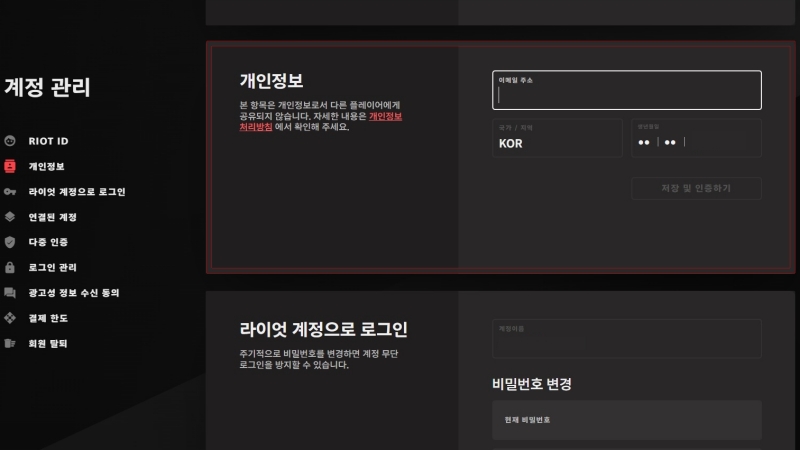
Task: Open 회원 탈퇴 in the sidebar
Action: pos(48,343)
